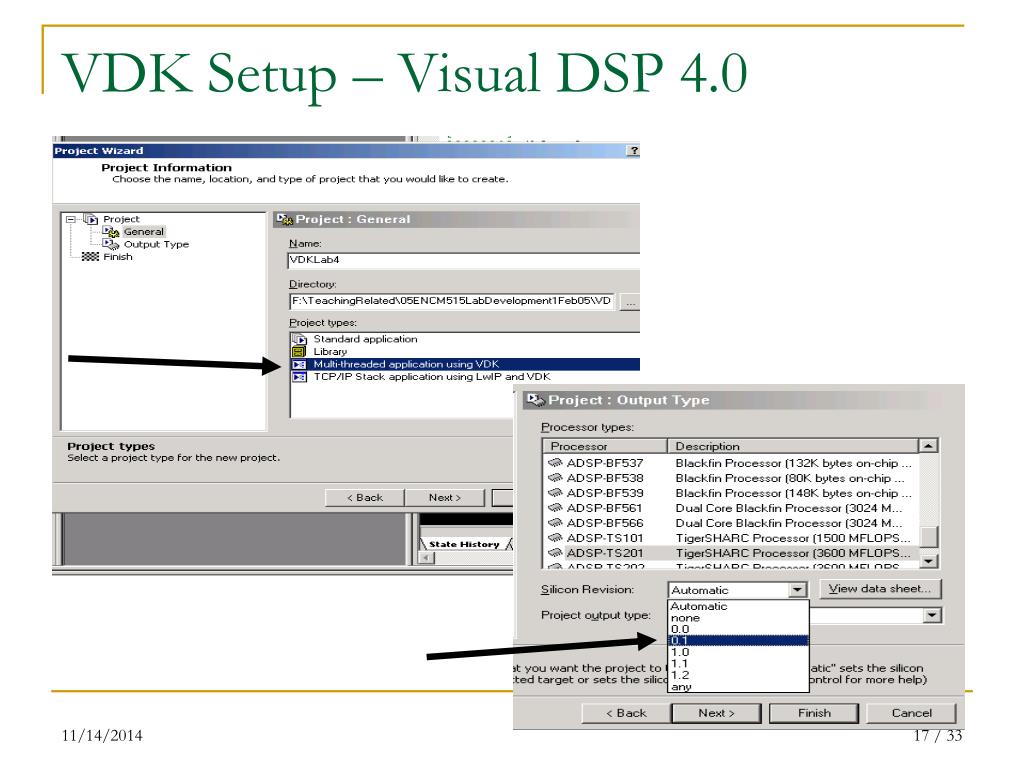Click Next on the Output Type page

pyautogui.click(x=716, y=713)
